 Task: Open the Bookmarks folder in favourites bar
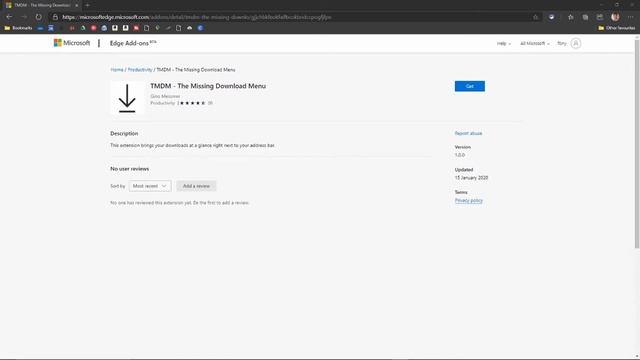click(x=18, y=28)
